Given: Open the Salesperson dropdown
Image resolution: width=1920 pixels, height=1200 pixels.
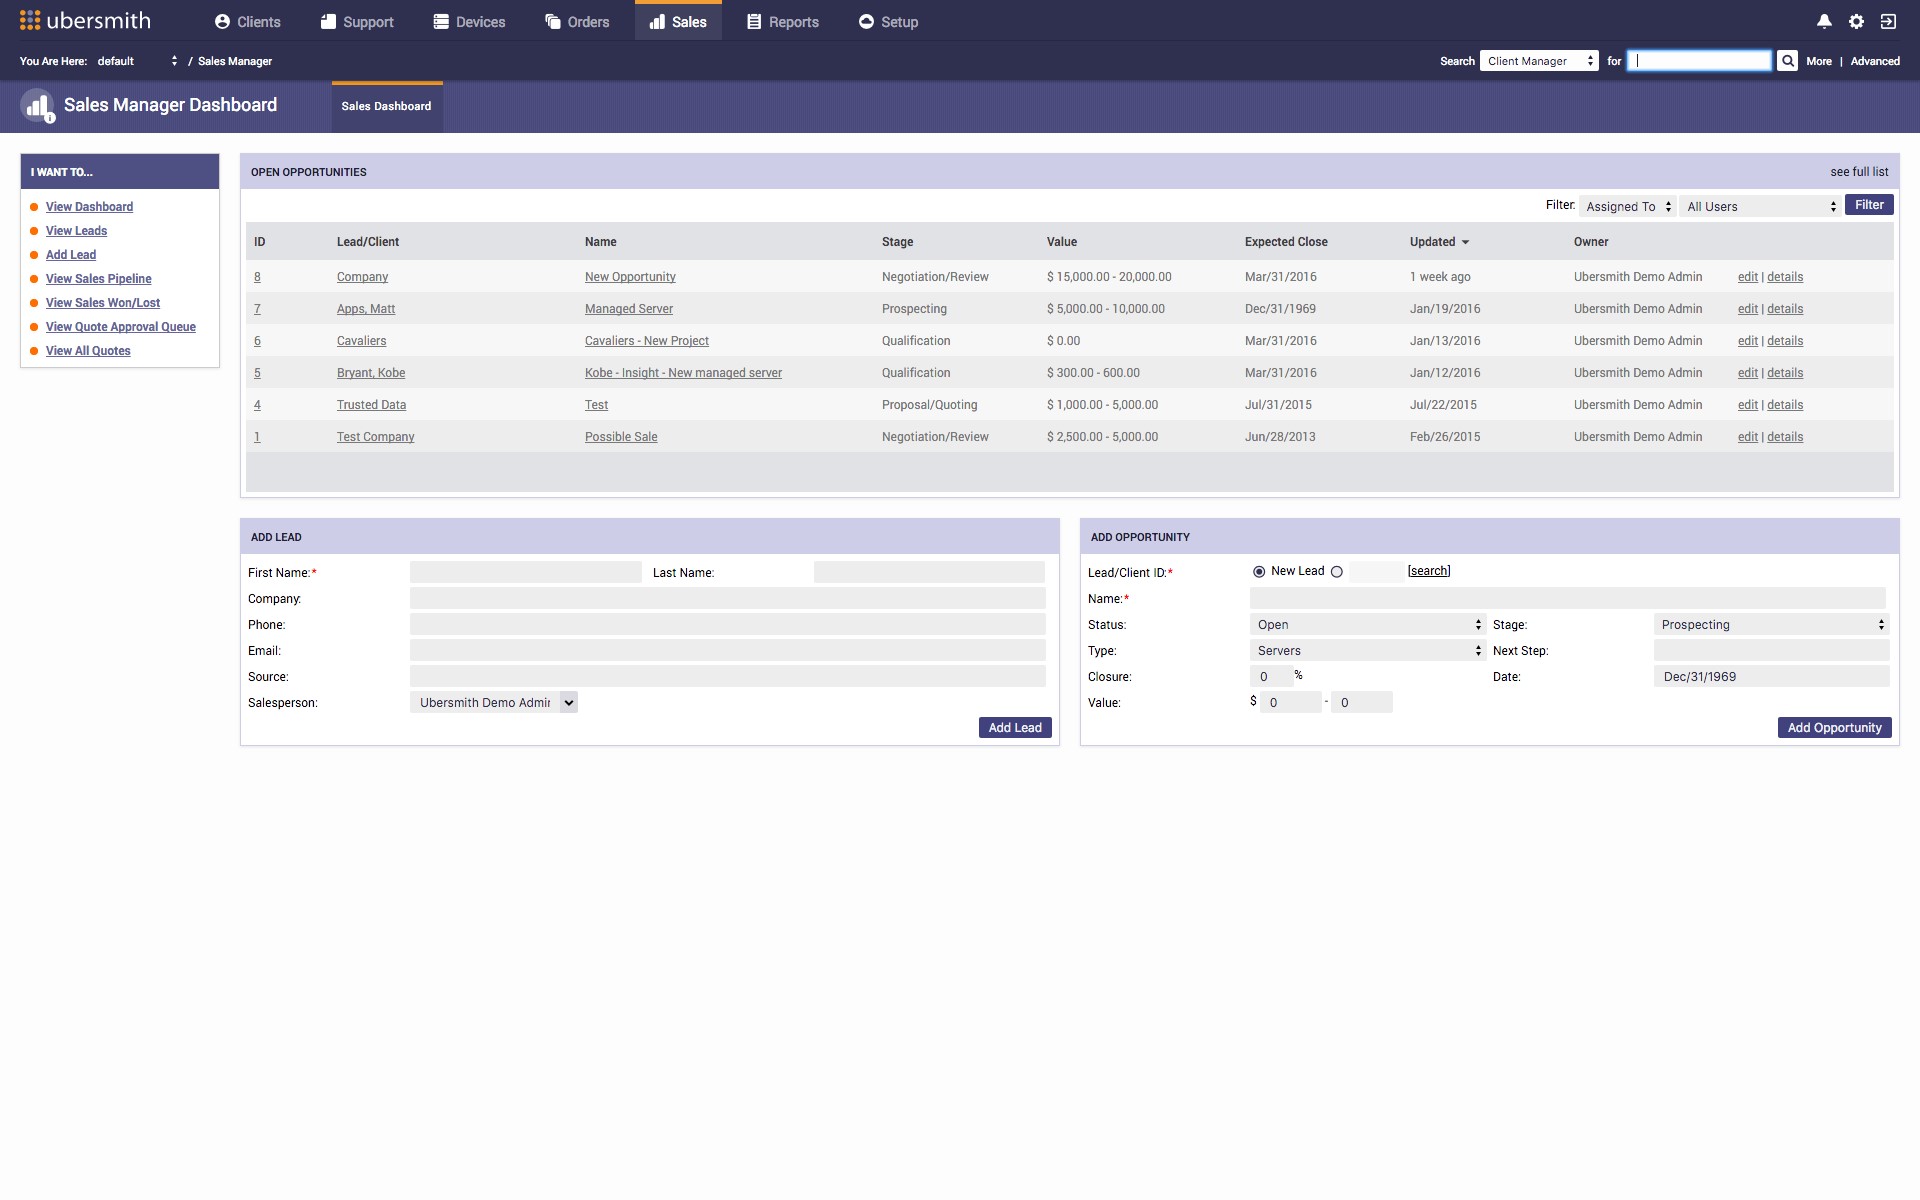Looking at the screenshot, I should 494,703.
